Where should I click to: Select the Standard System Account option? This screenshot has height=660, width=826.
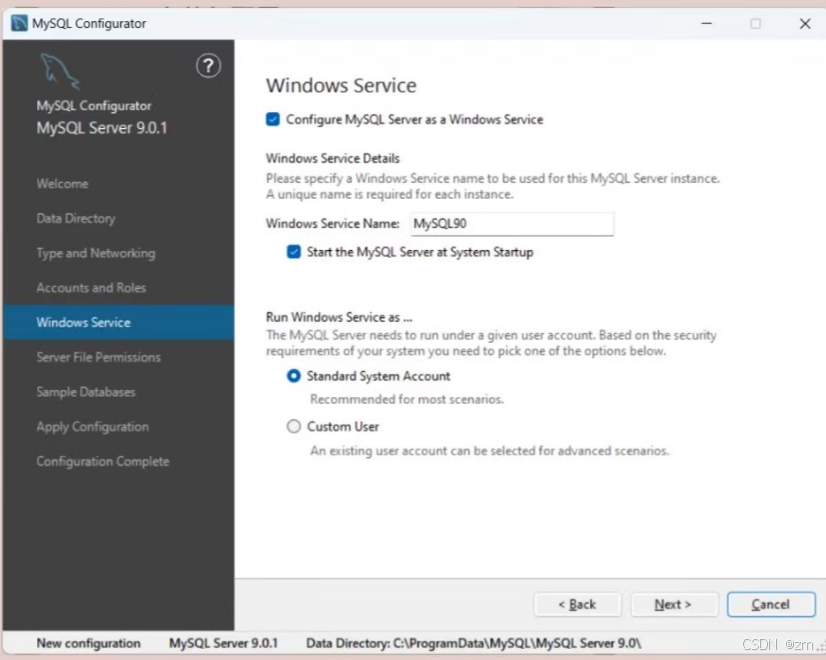point(294,376)
